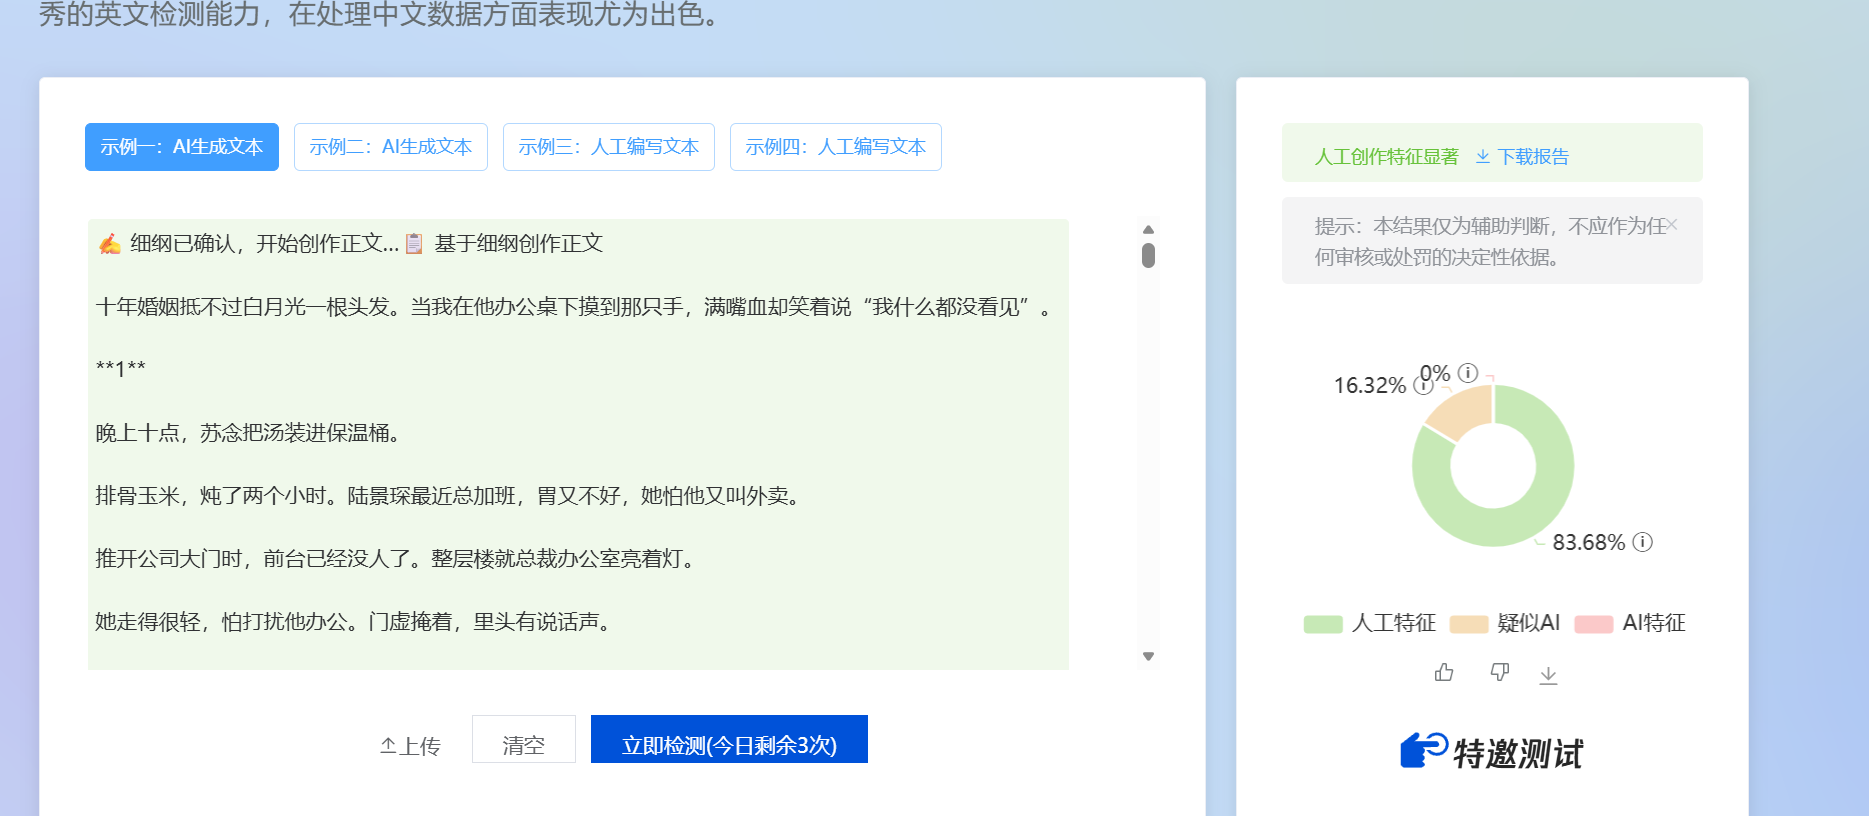
Task: Click info icon next to 83.68%
Action: (x=1643, y=542)
